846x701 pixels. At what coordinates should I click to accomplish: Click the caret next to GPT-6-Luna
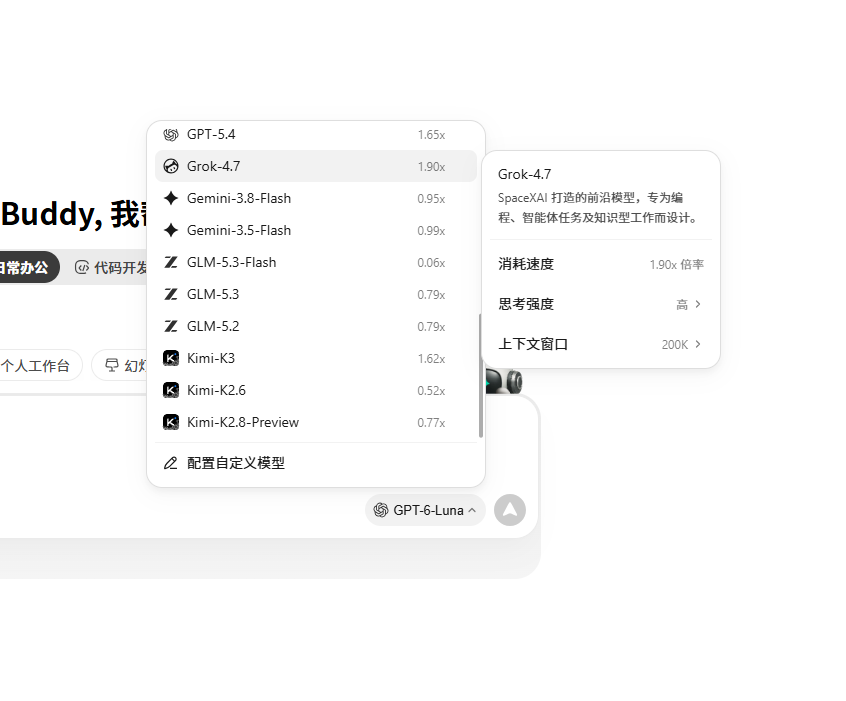(472, 510)
